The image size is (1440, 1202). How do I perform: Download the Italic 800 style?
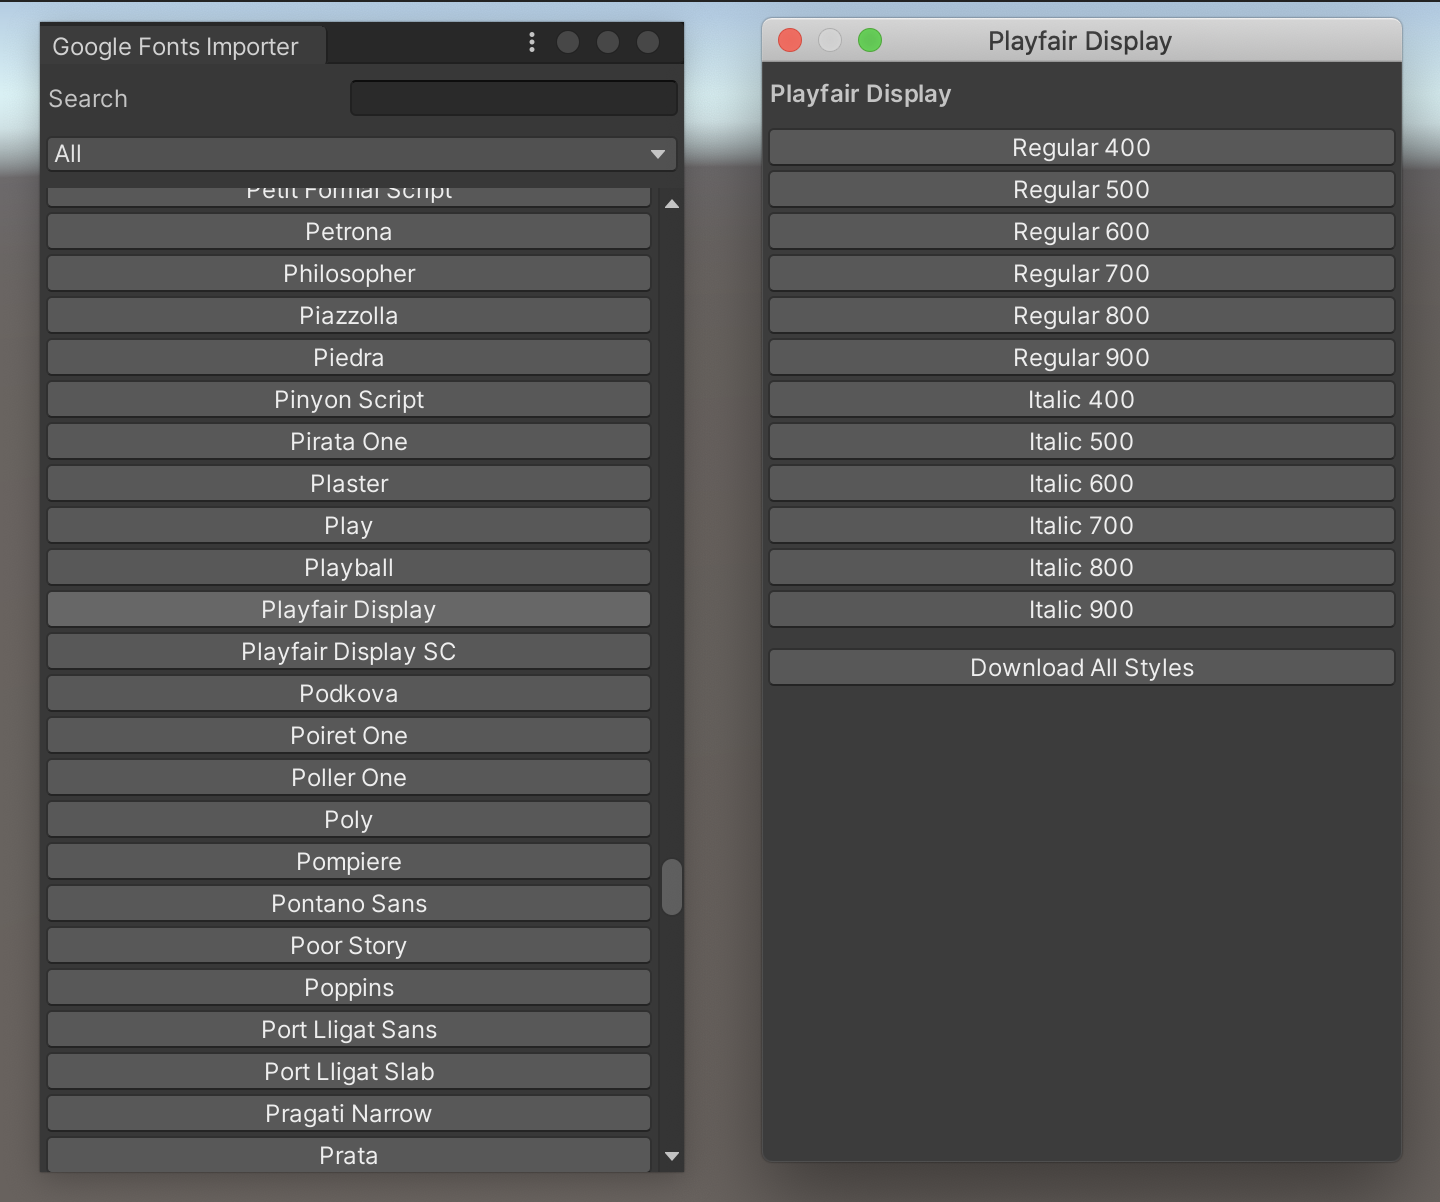tap(1082, 568)
